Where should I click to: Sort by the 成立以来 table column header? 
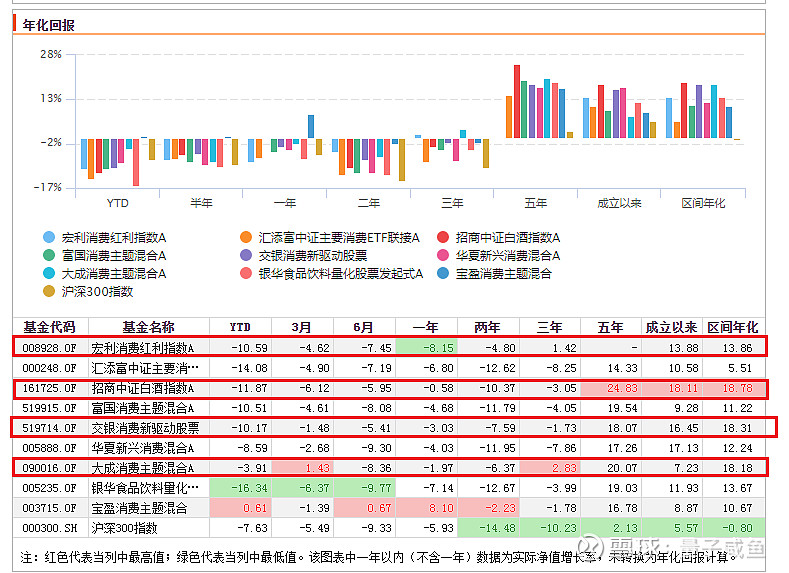671,328
